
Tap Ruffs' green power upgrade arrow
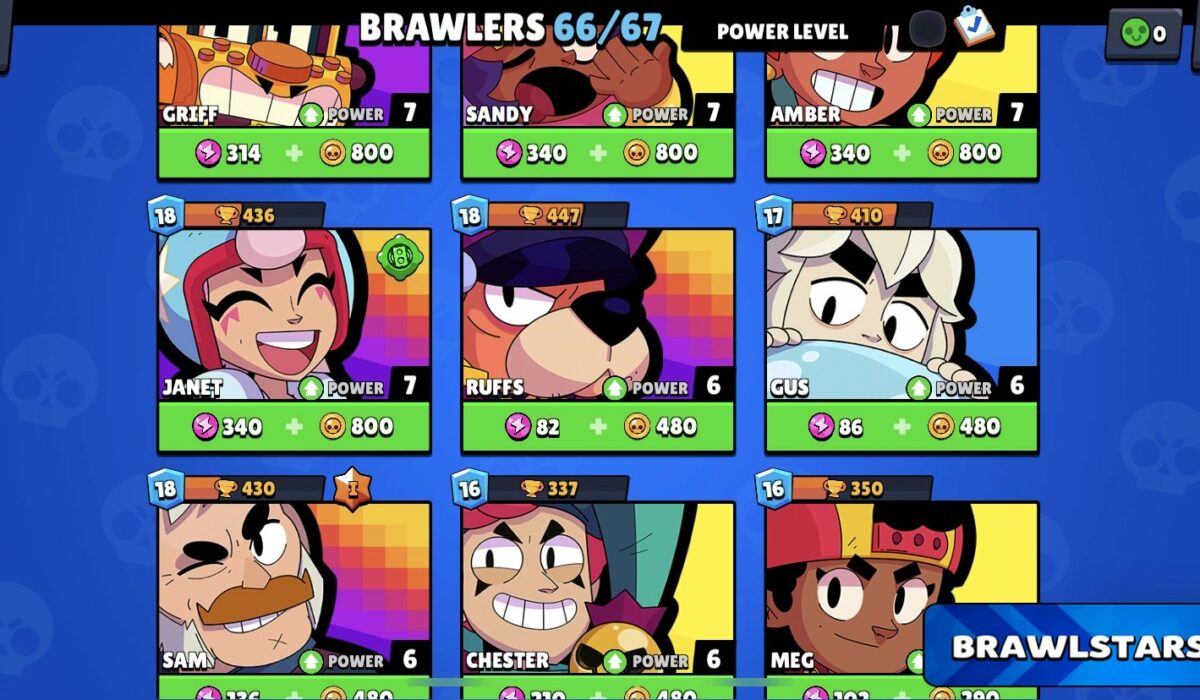[615, 387]
